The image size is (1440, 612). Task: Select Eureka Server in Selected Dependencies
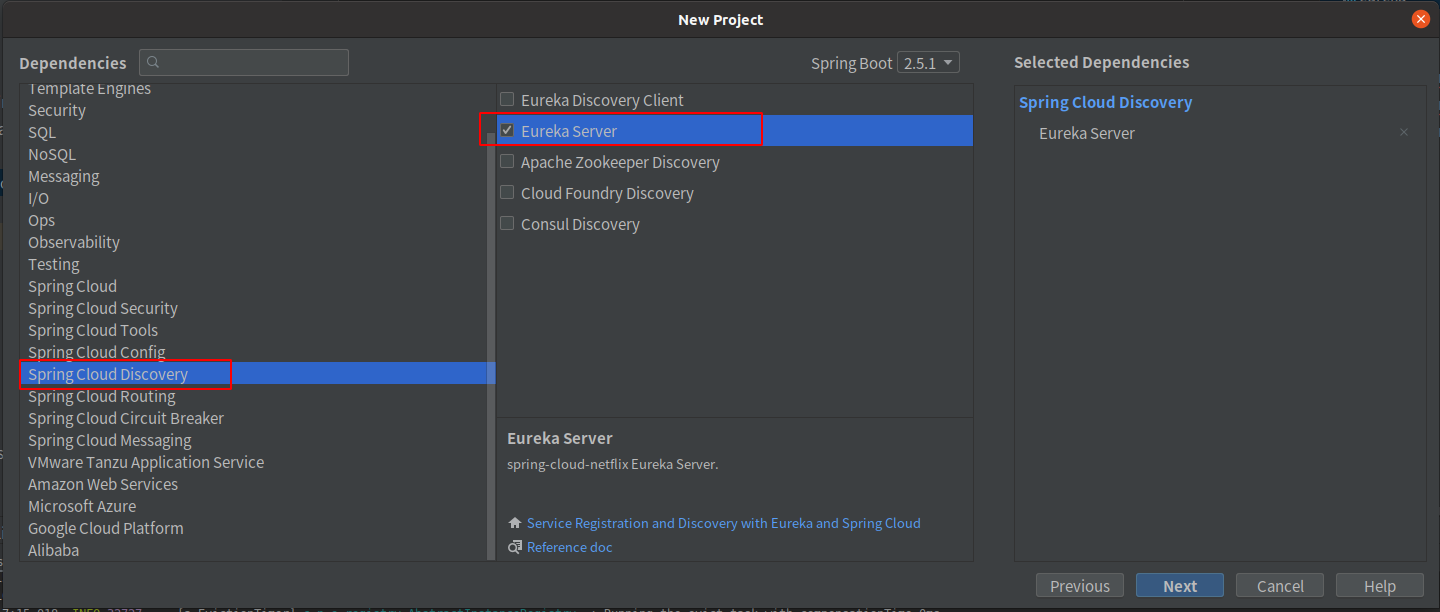click(x=1087, y=133)
